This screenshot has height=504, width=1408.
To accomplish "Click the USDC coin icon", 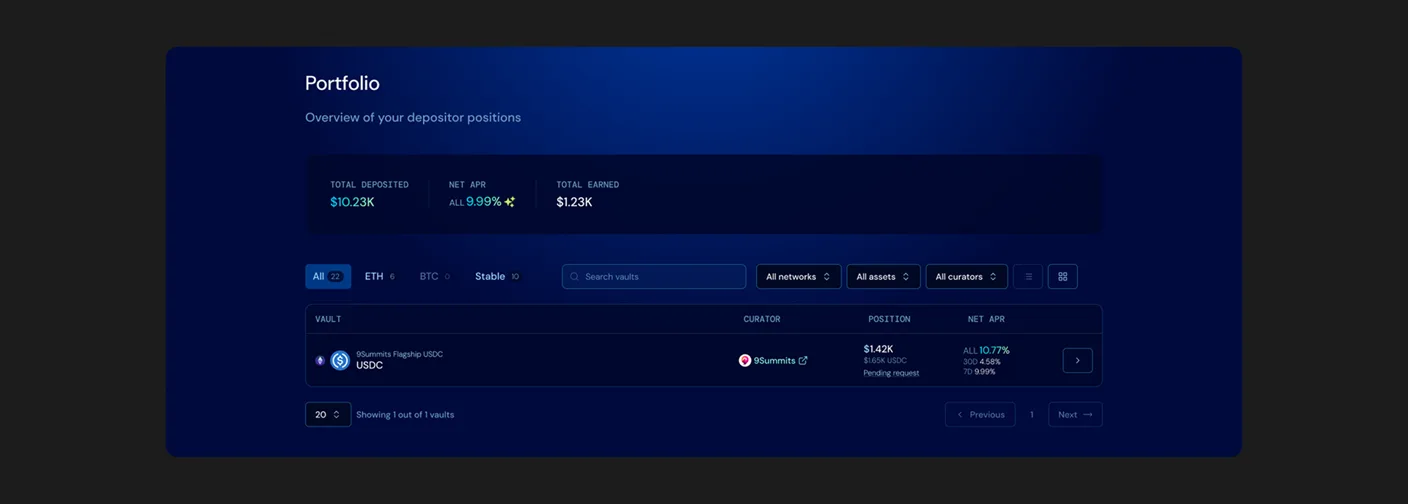I will [x=340, y=360].
